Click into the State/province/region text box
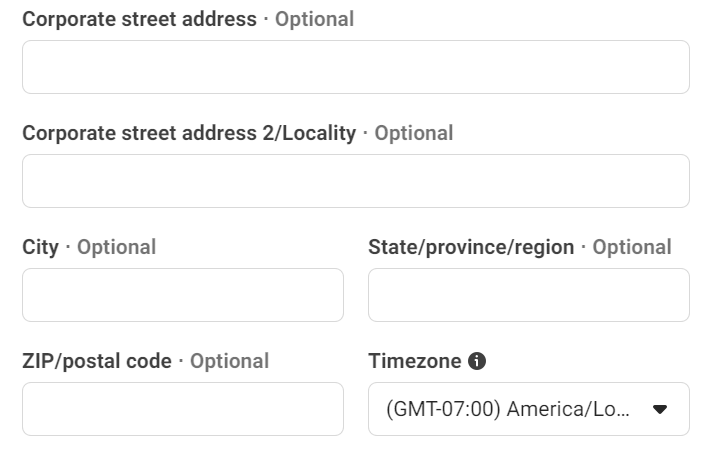713x451 pixels. [x=529, y=295]
